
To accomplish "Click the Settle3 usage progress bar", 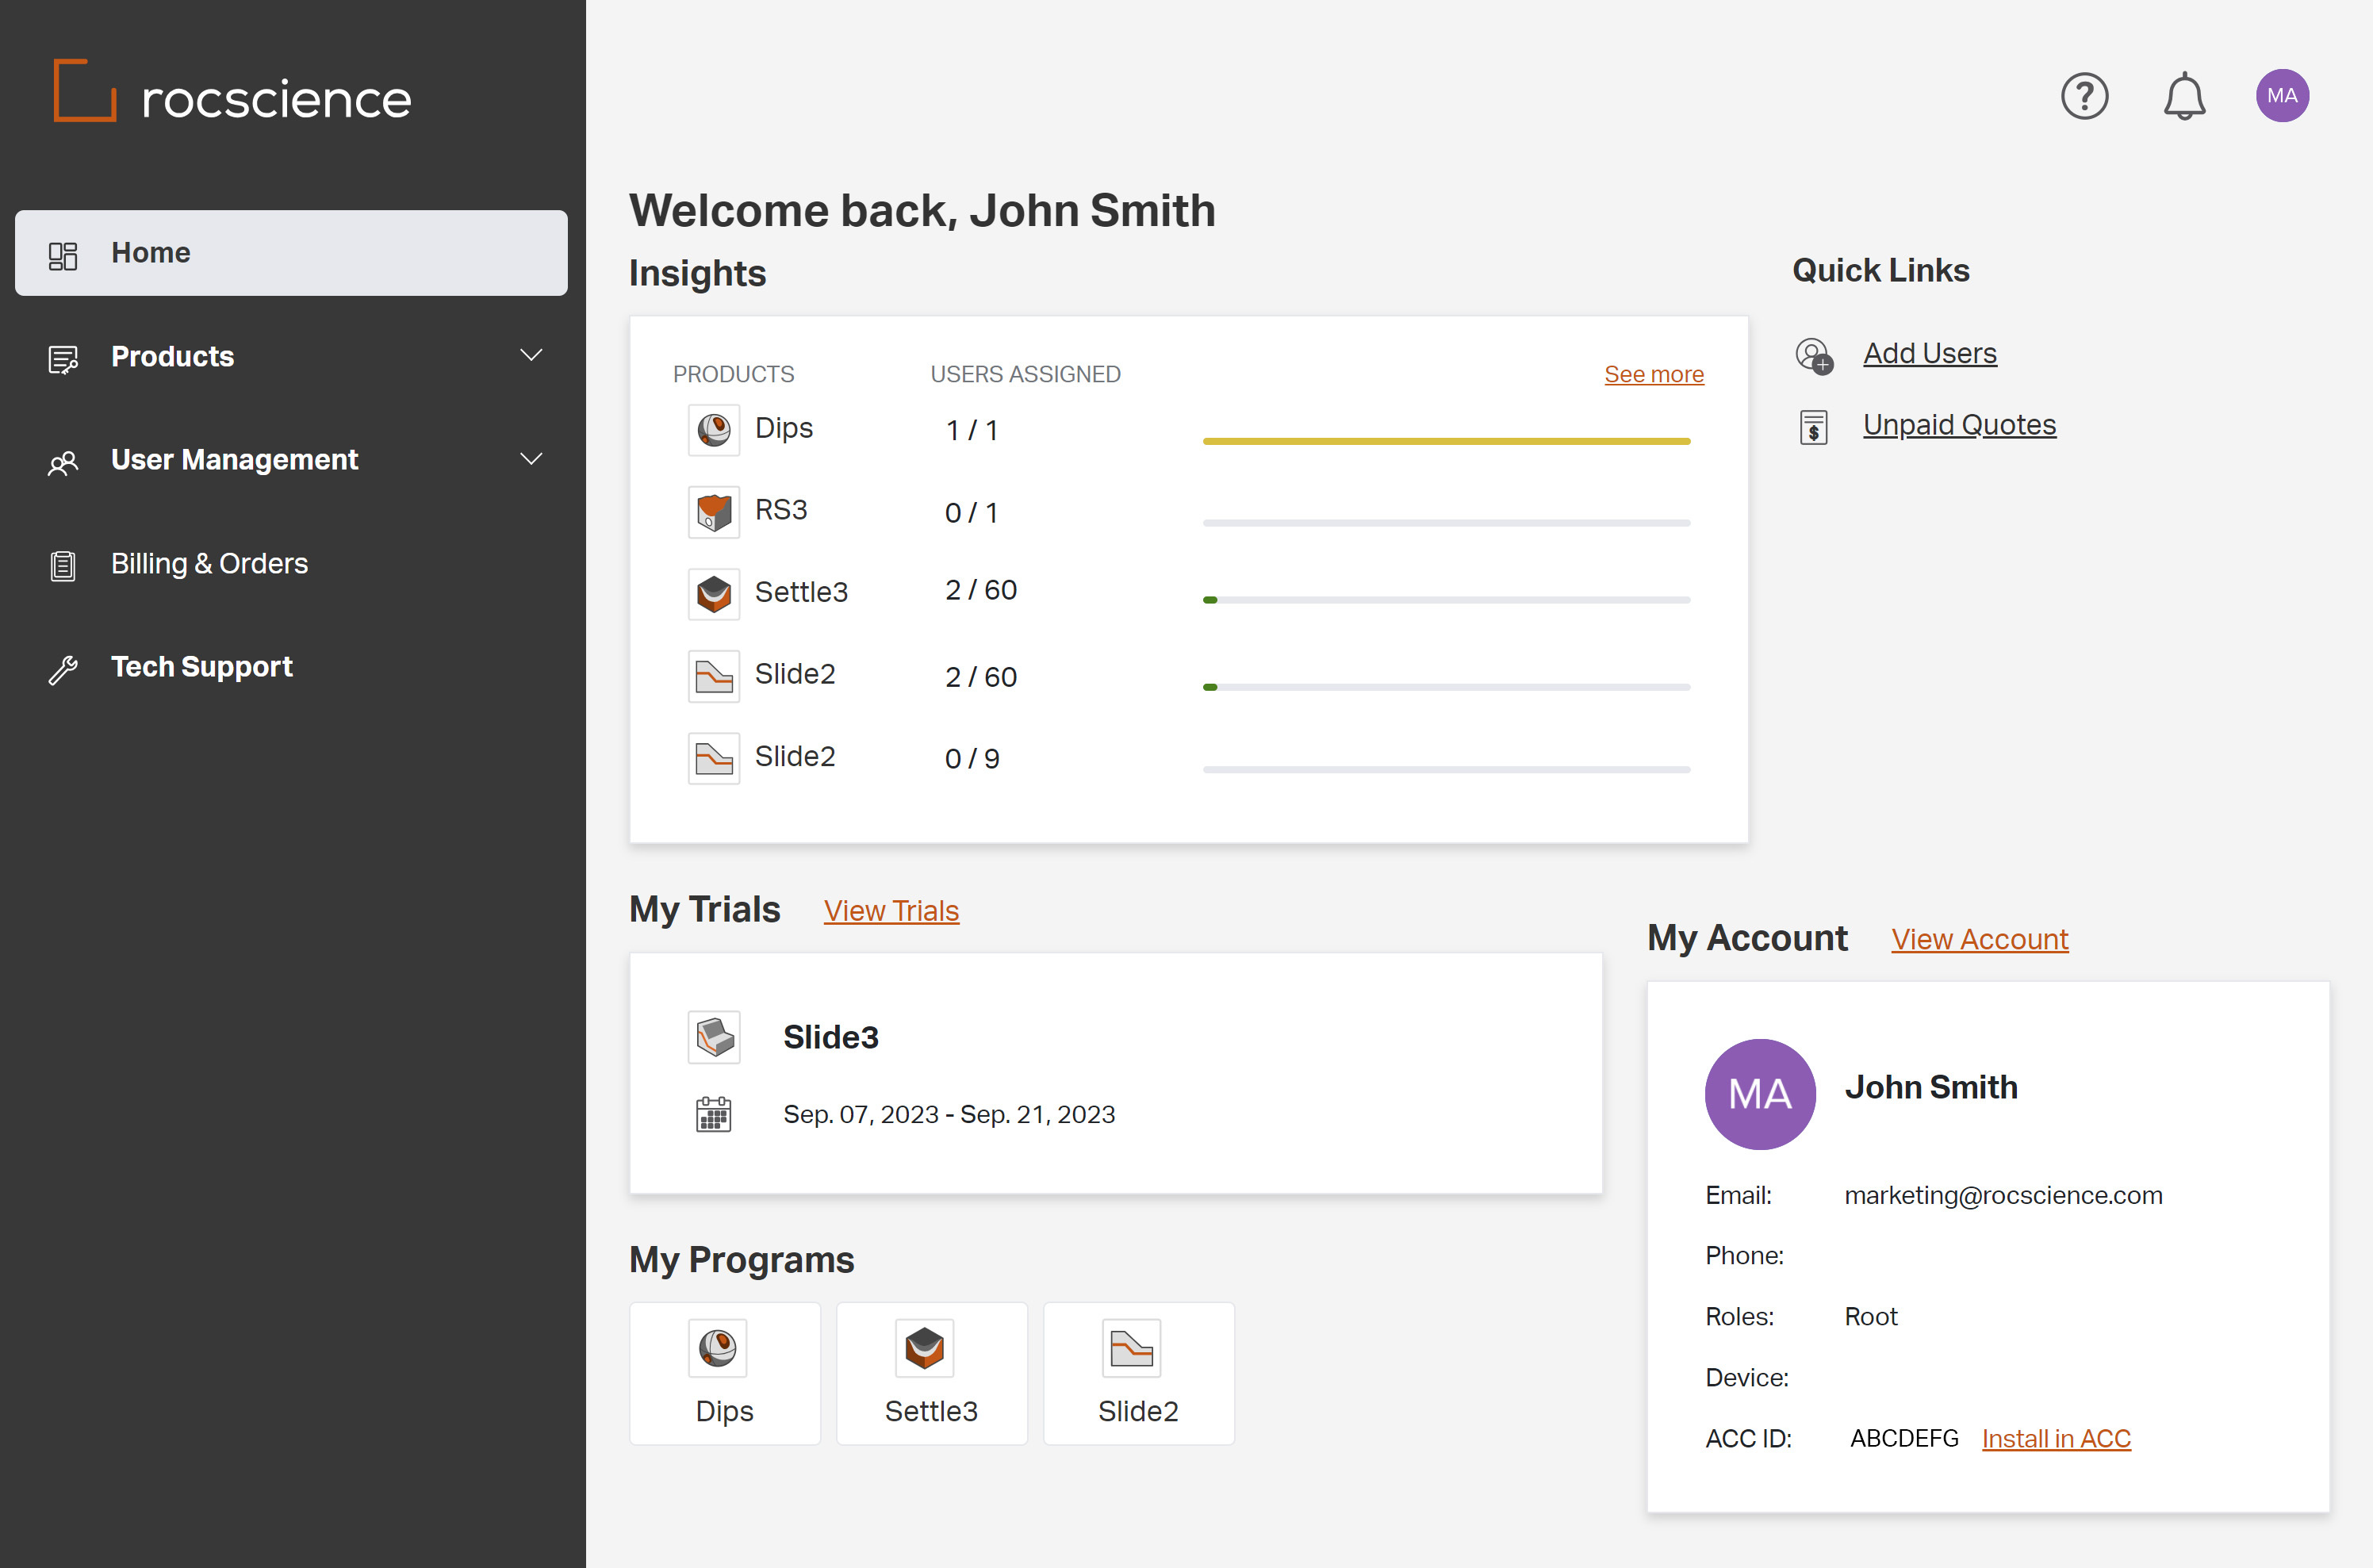I will tap(1446, 600).
